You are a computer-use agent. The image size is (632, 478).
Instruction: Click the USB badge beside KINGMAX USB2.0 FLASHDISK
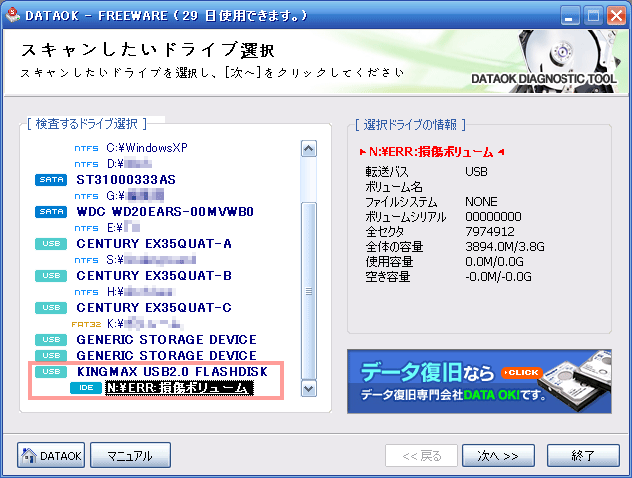click(x=51, y=372)
